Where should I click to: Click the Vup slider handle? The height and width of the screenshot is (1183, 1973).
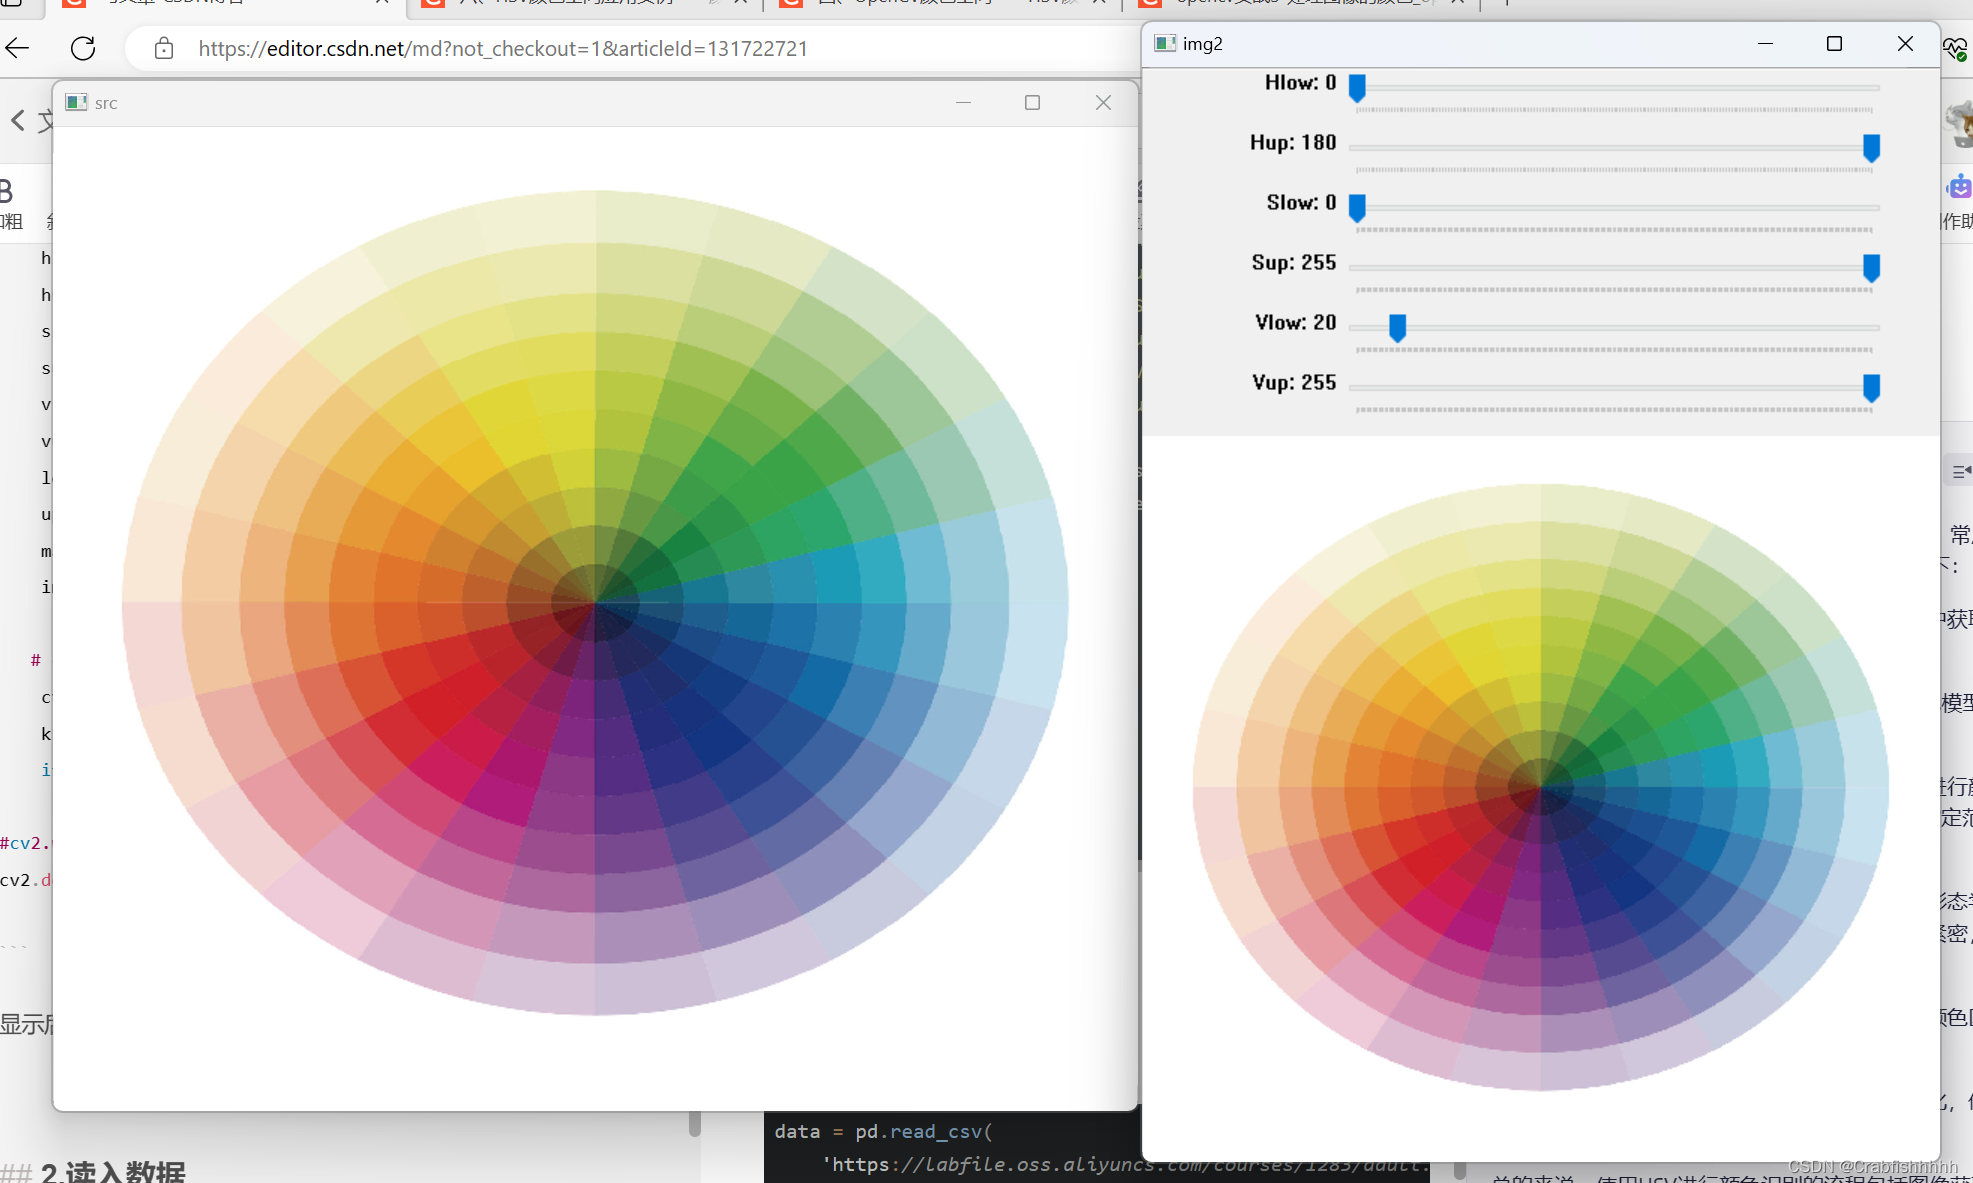pos(1871,388)
